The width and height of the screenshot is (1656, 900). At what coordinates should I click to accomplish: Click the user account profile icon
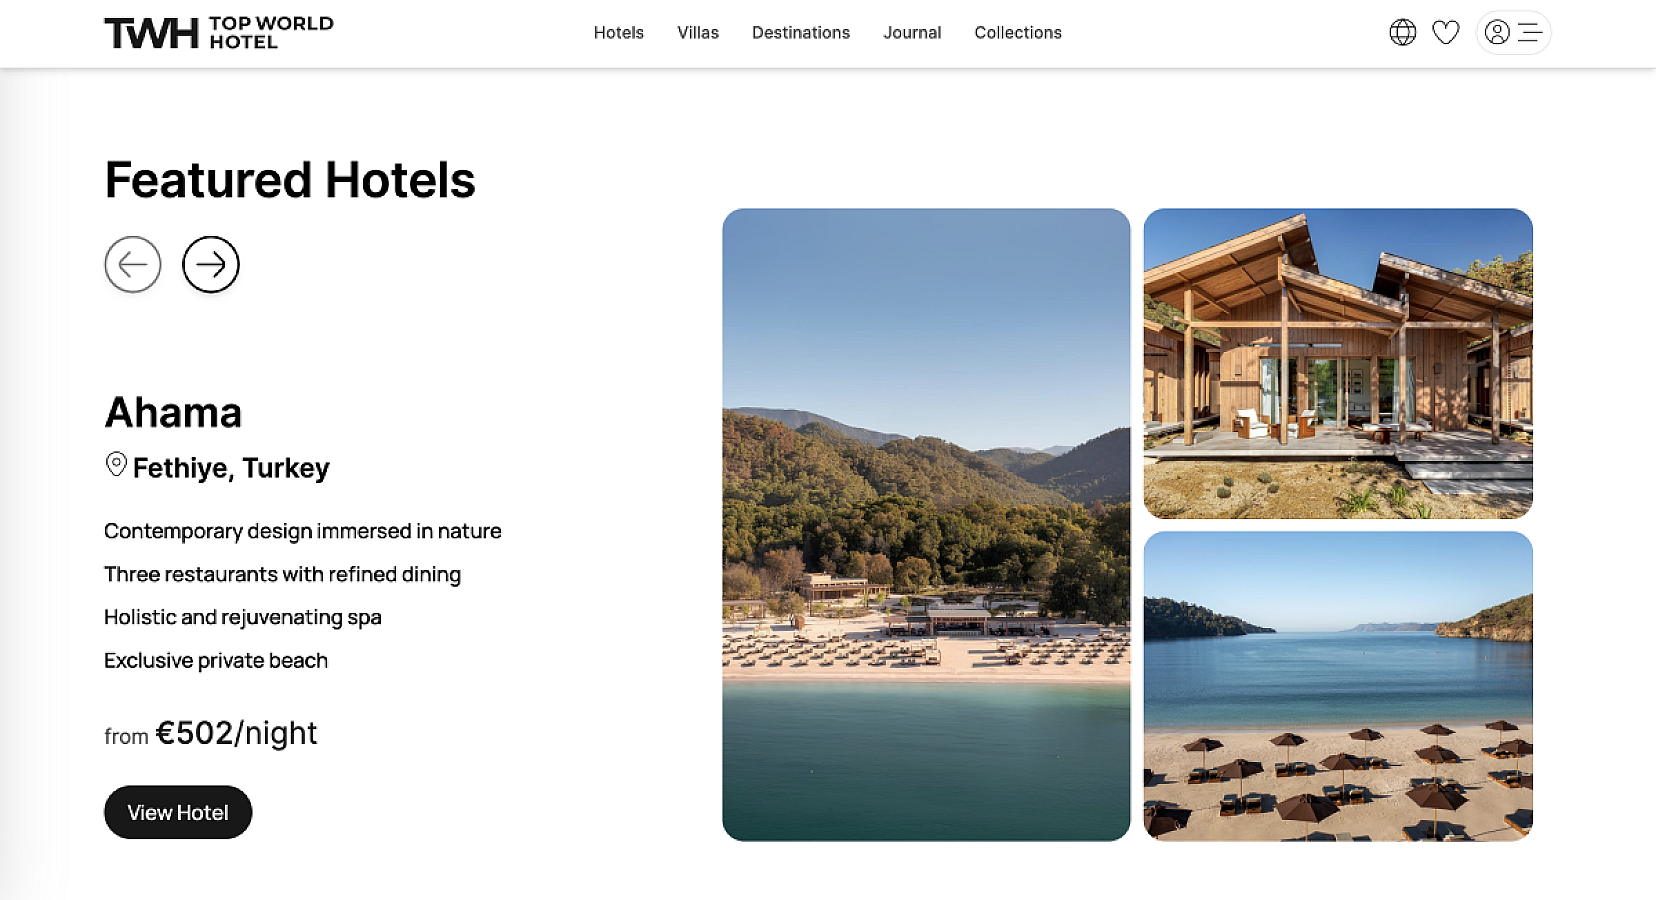pos(1497,33)
